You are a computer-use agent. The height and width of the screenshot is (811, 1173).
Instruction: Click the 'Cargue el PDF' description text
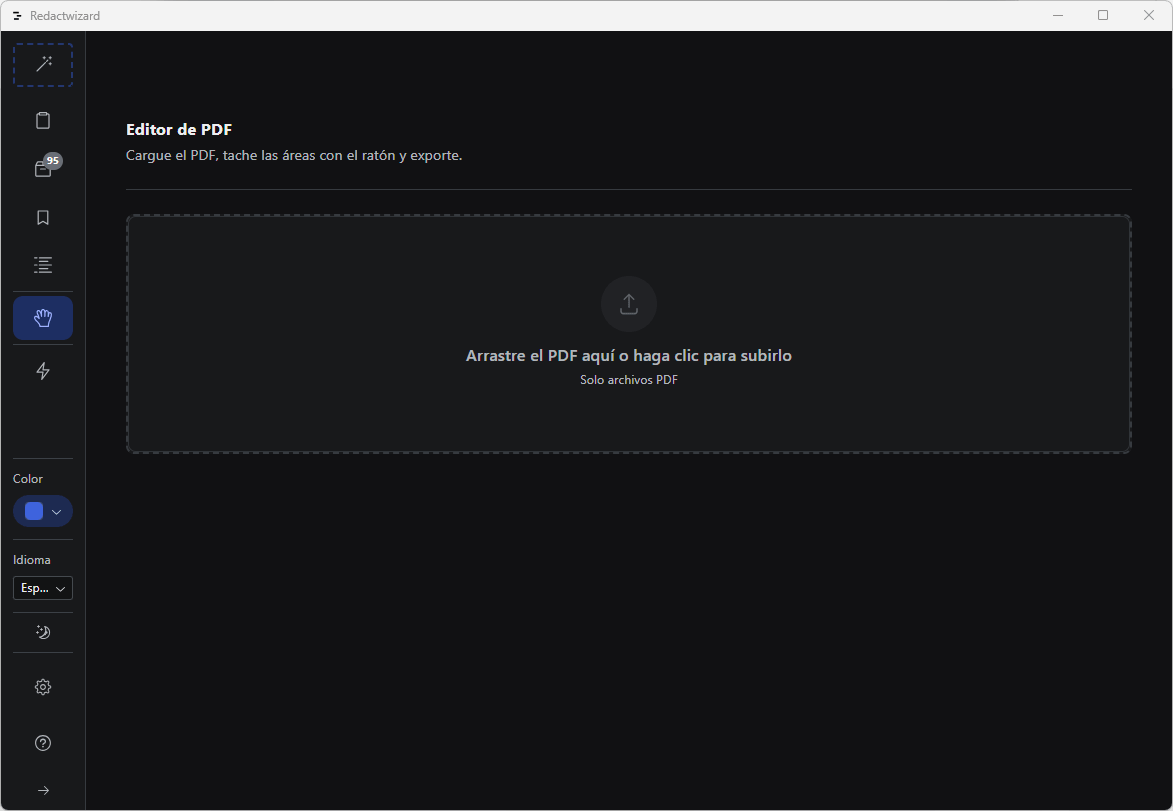[294, 156]
